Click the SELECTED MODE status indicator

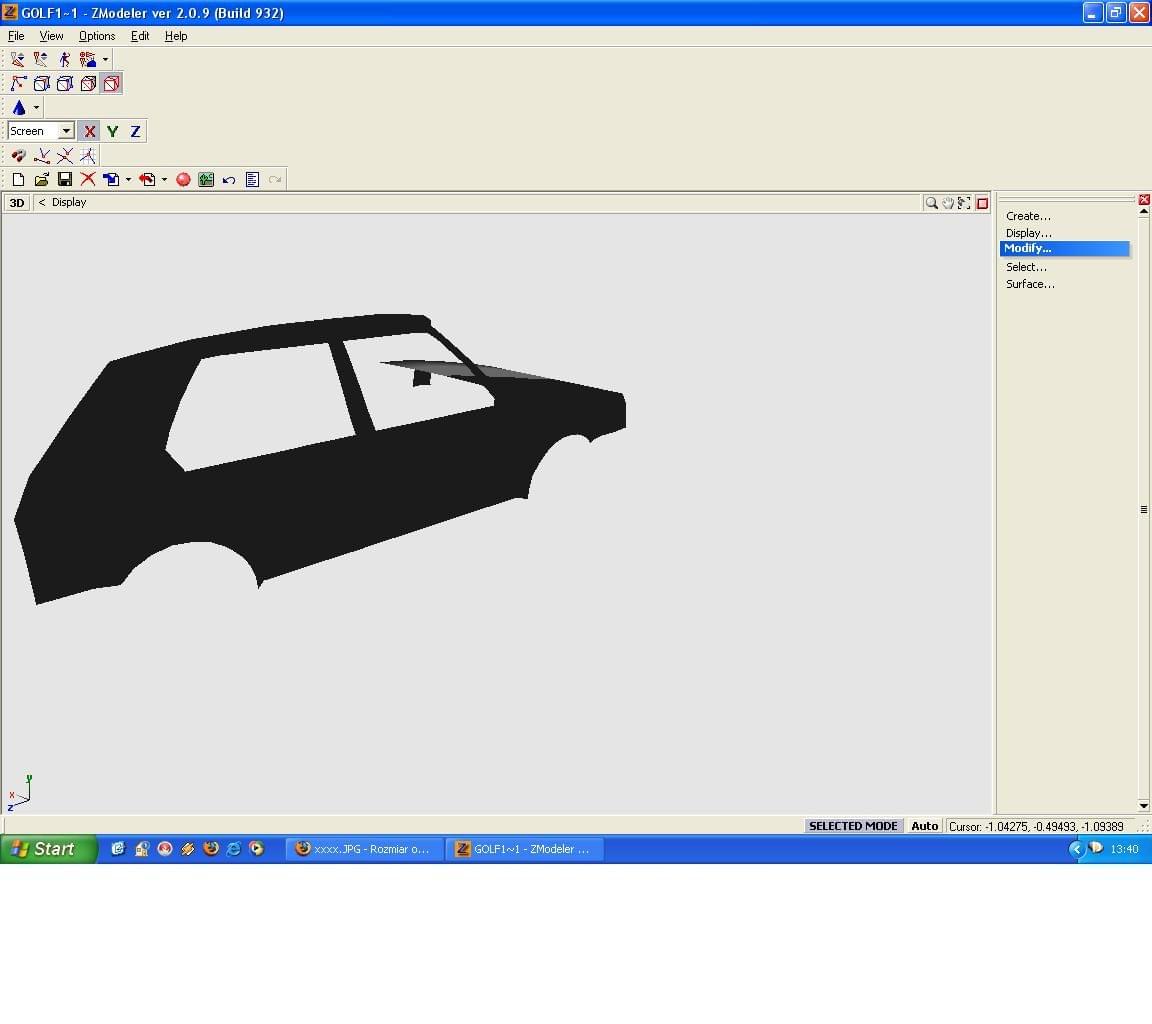(x=852, y=826)
